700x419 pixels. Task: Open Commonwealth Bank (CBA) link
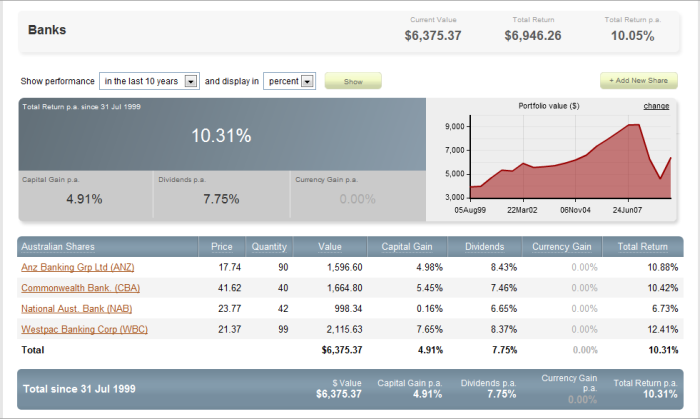pyautogui.click(x=80, y=288)
